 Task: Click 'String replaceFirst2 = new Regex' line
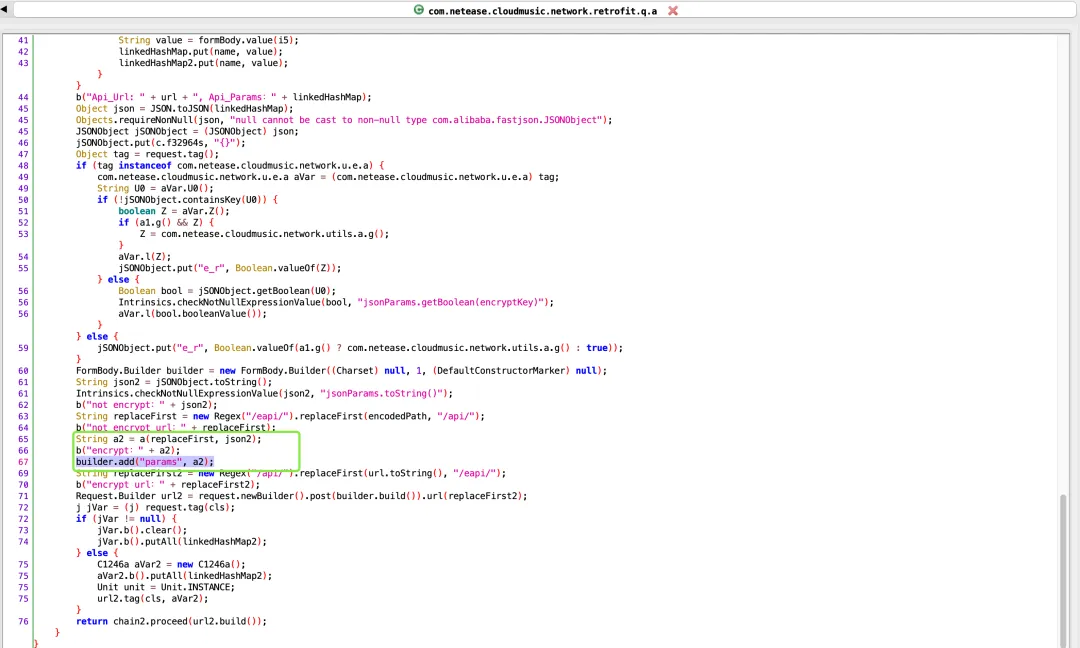(291, 473)
